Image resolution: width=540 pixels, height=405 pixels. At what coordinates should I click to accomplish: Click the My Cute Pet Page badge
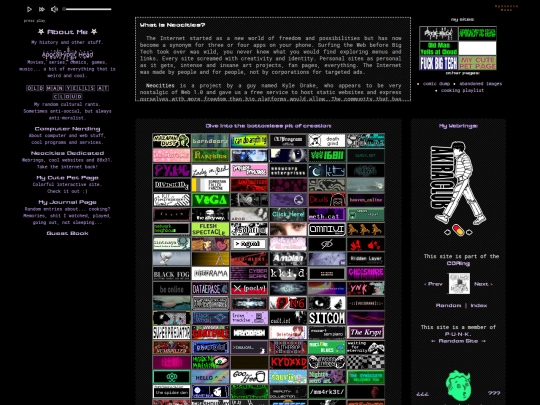(x=477, y=63)
